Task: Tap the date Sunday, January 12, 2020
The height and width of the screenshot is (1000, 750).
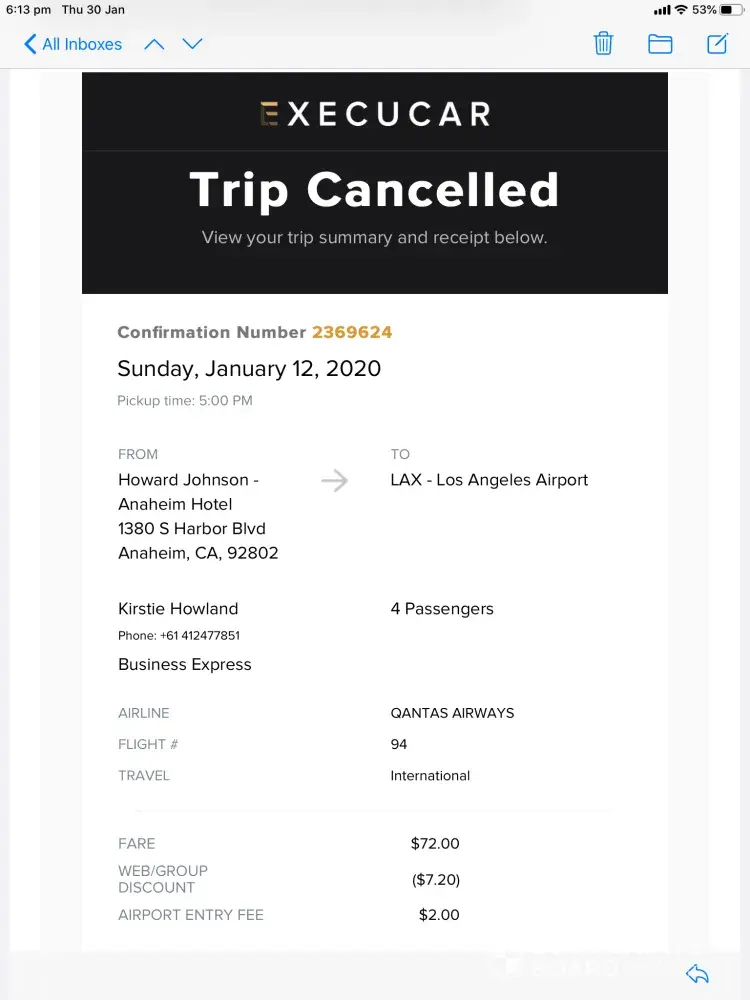Action: tap(249, 368)
